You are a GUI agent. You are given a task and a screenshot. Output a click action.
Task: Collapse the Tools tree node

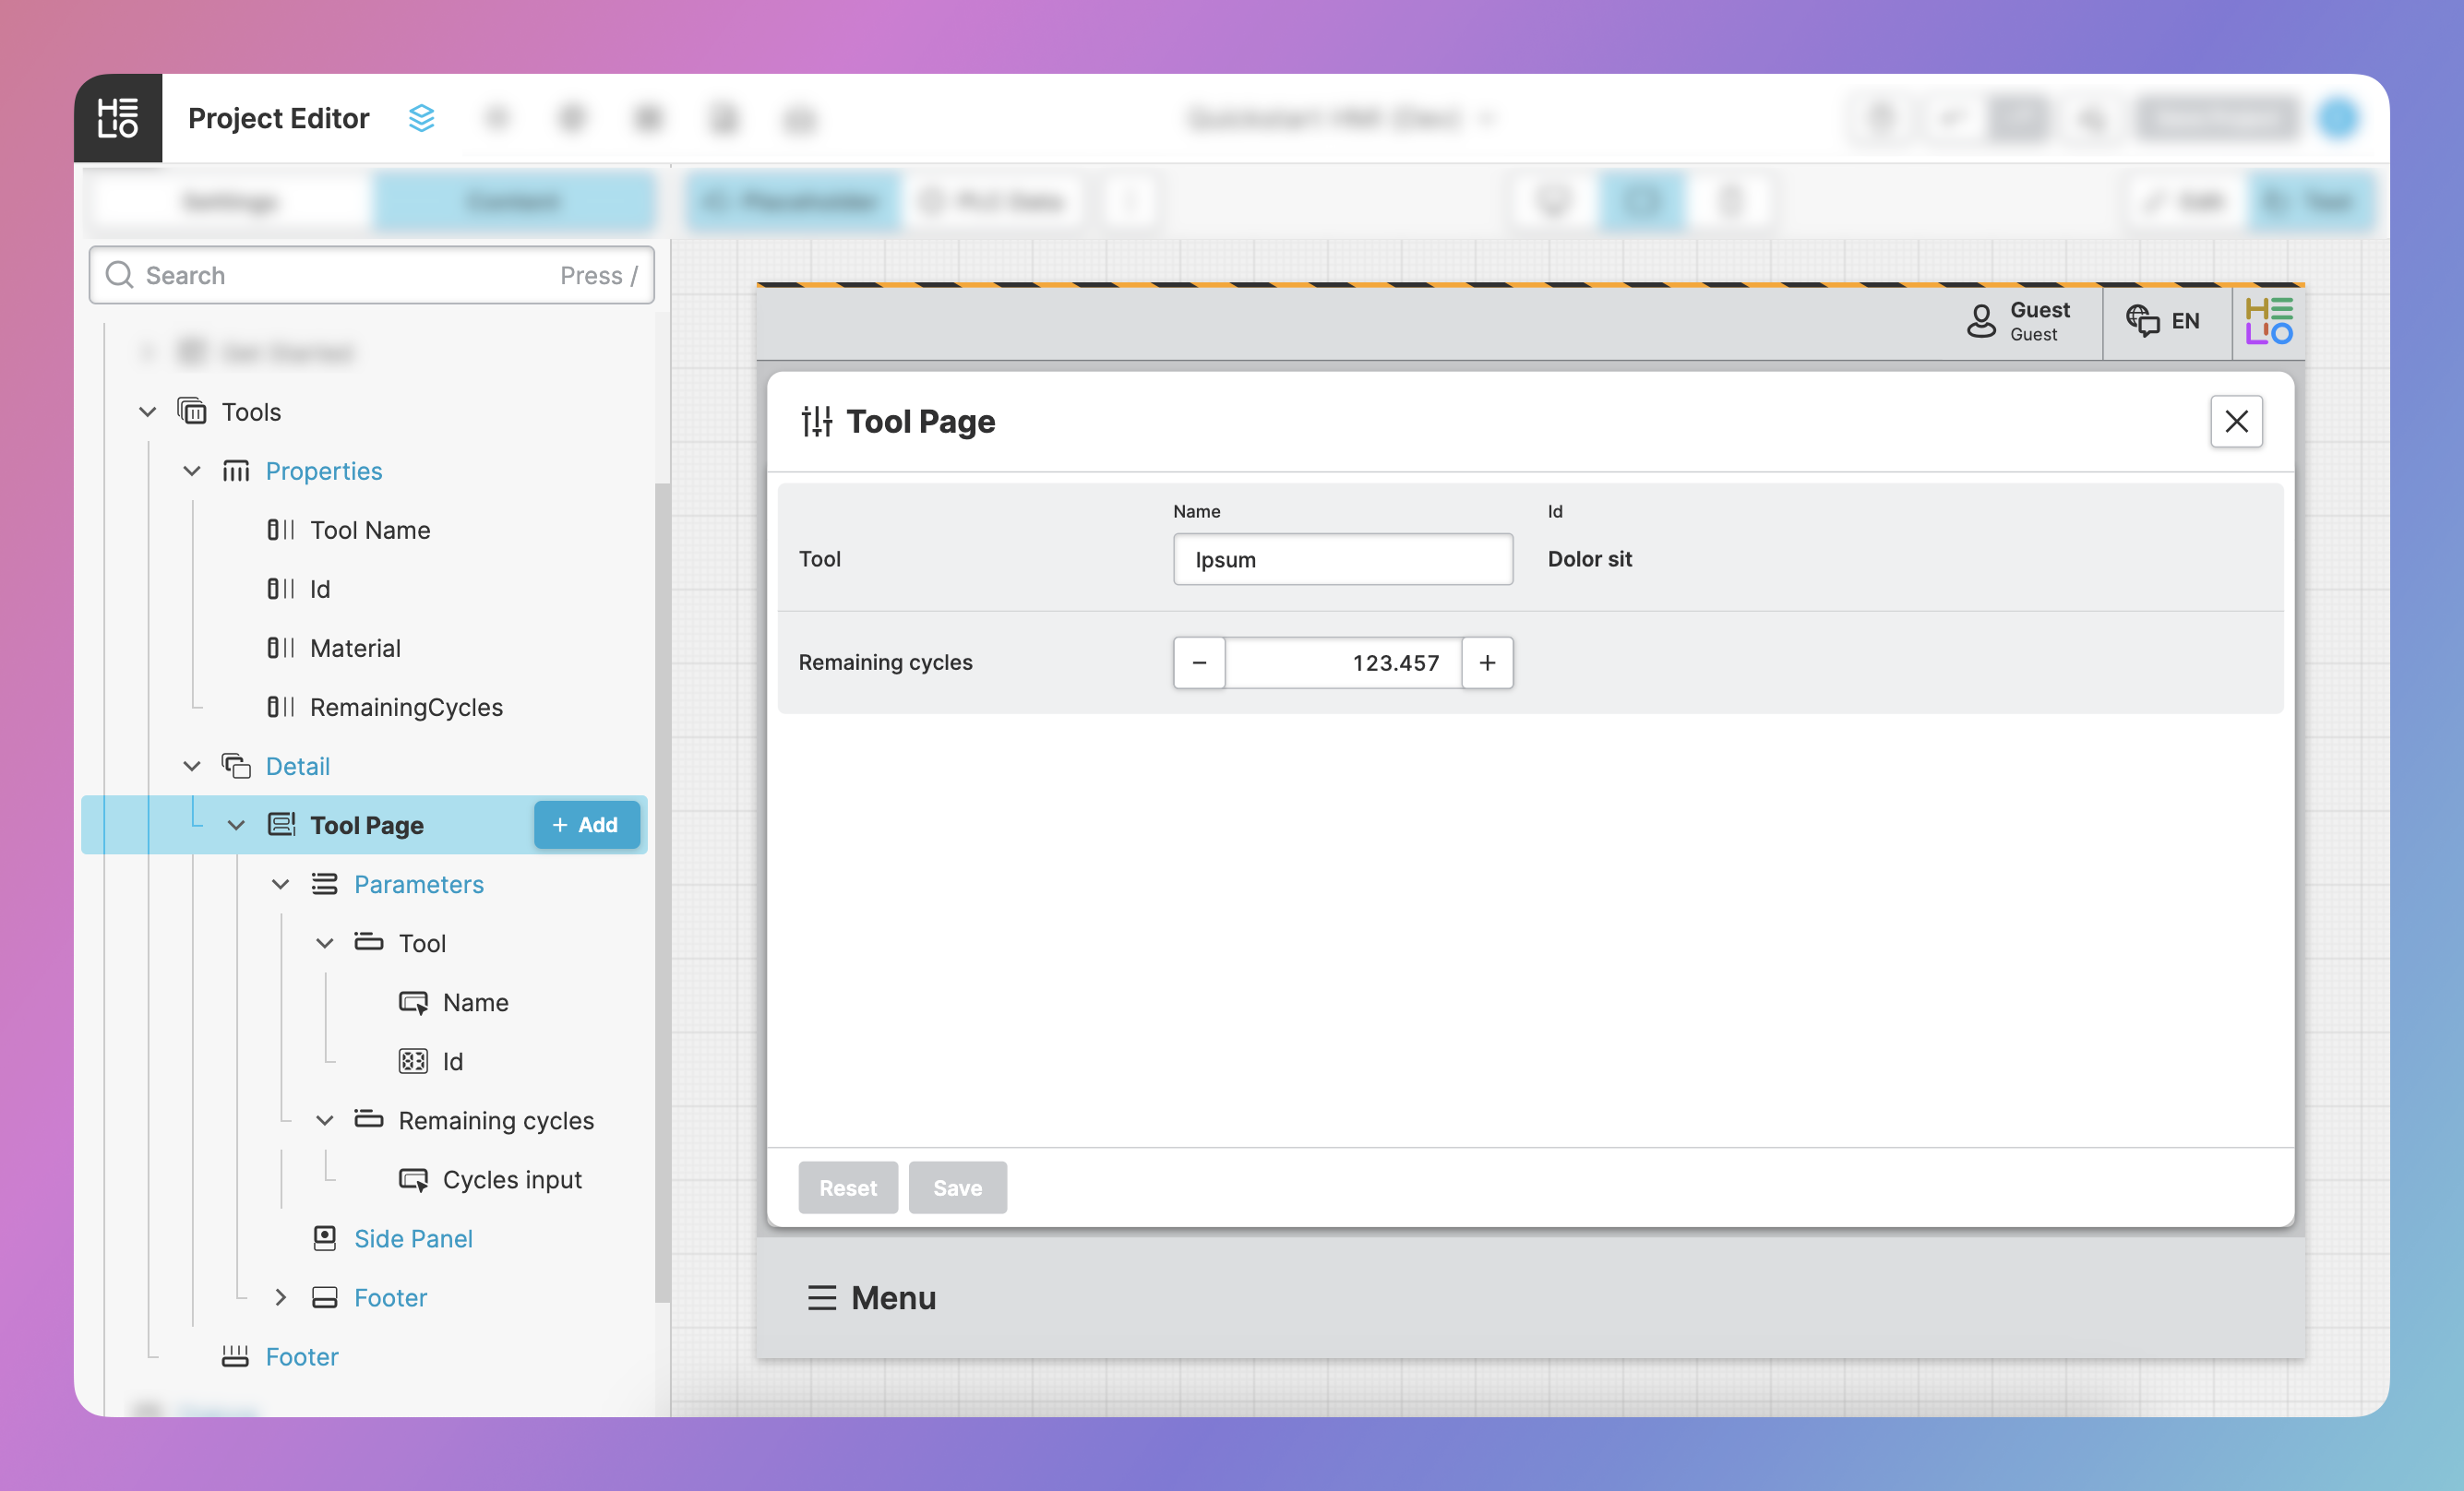click(x=147, y=412)
